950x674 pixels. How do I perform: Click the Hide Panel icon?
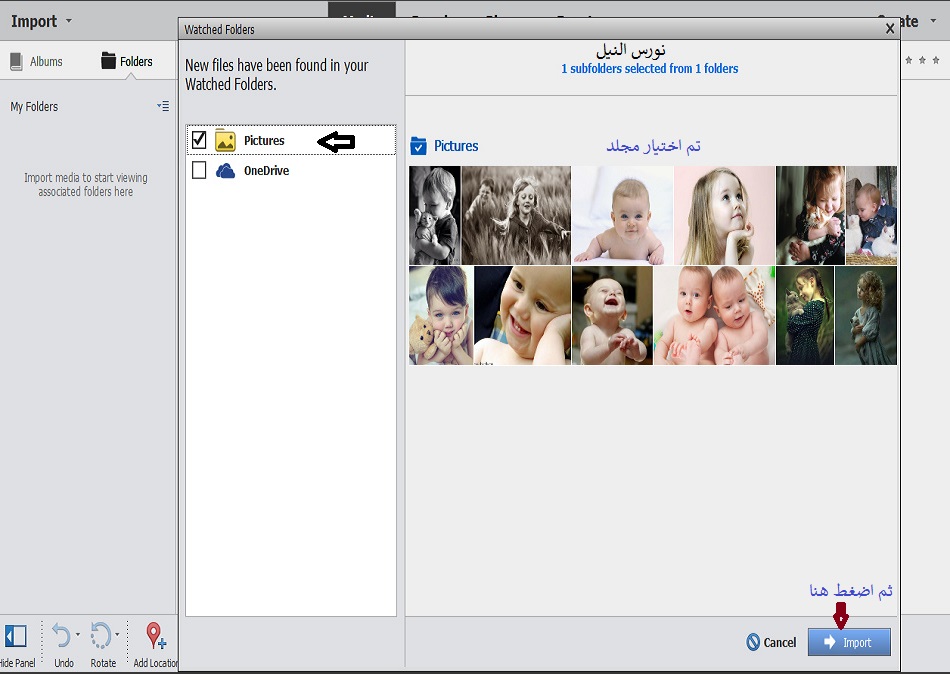point(16,636)
